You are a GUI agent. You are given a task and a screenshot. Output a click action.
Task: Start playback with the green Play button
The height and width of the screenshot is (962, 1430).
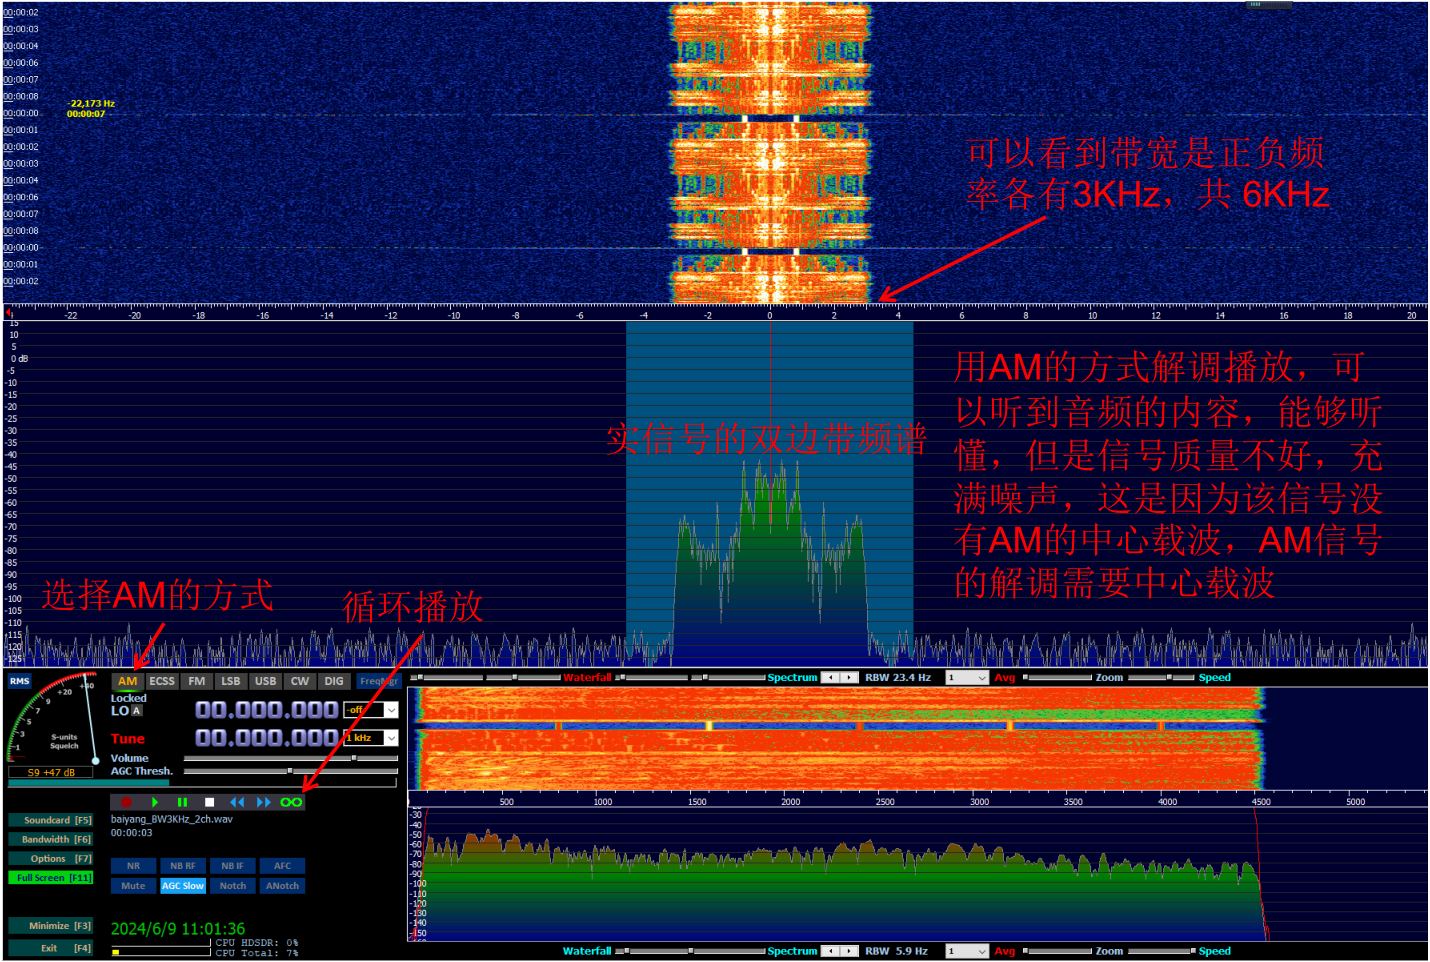pos(154,802)
